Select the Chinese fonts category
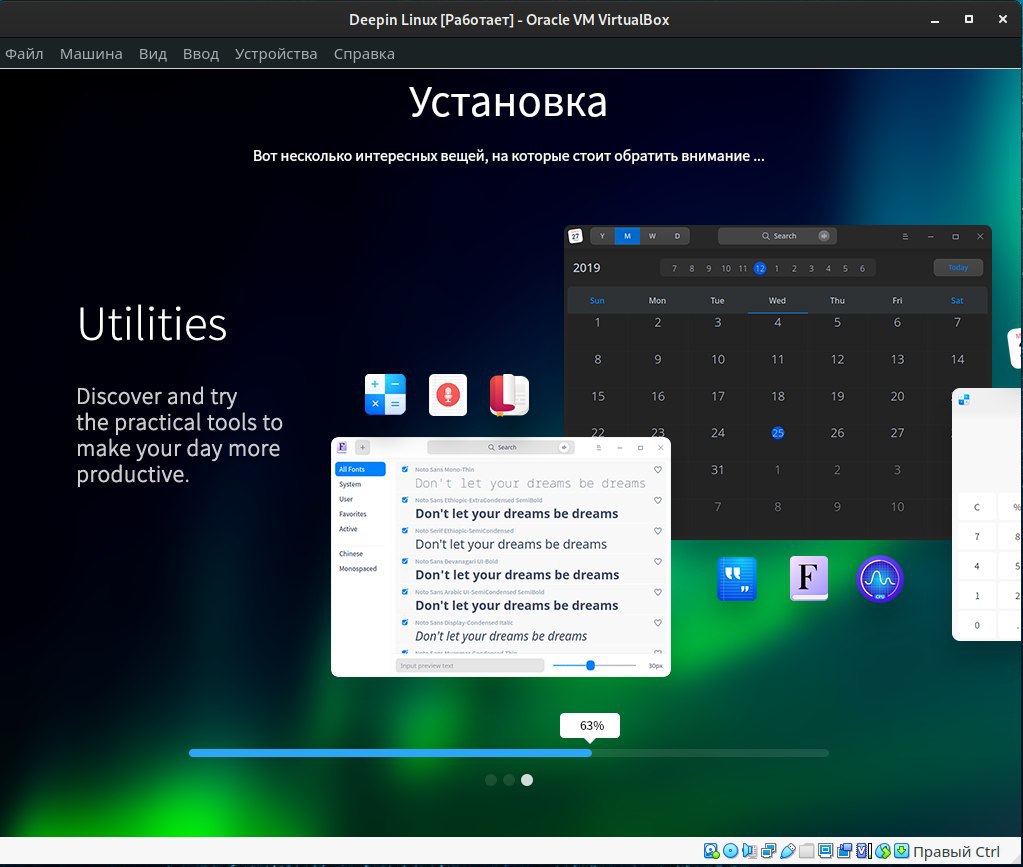1023x867 pixels. pyautogui.click(x=351, y=554)
